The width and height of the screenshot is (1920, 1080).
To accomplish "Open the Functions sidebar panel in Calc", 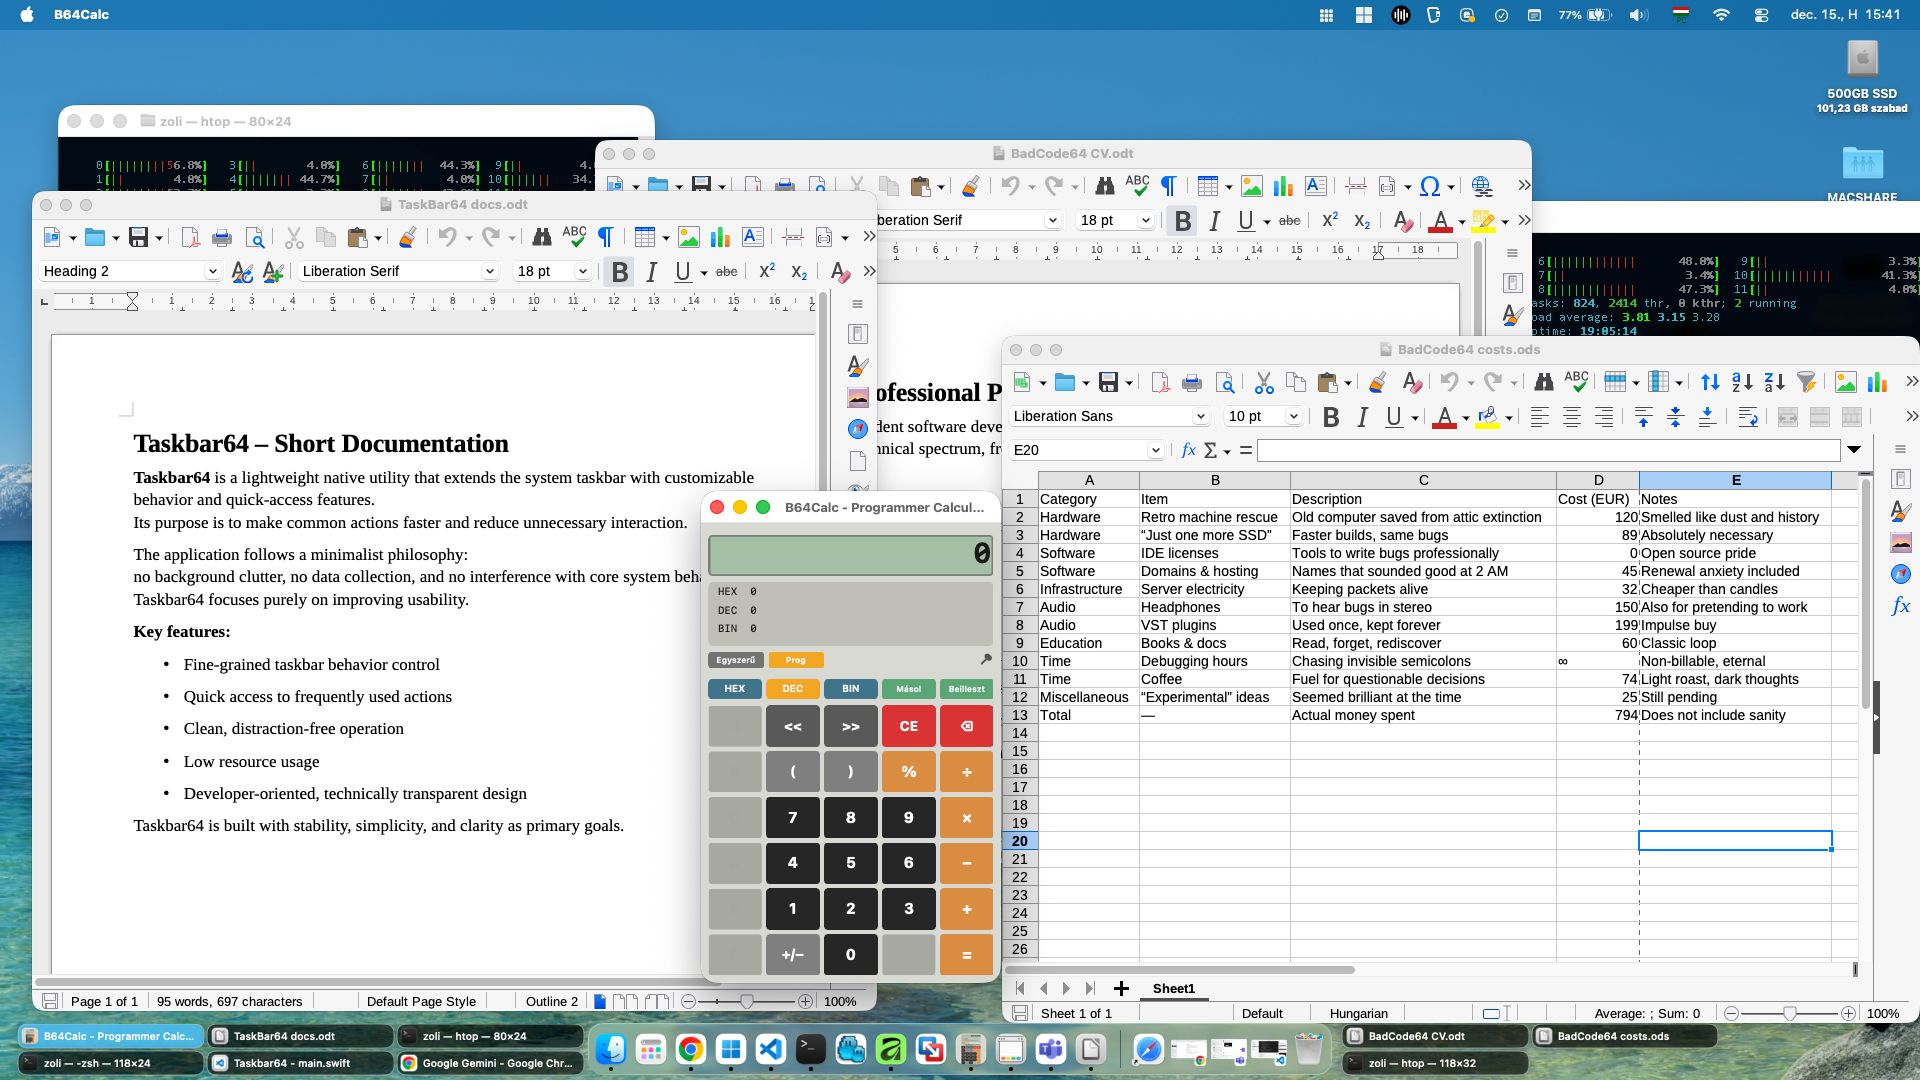I will (1903, 606).
